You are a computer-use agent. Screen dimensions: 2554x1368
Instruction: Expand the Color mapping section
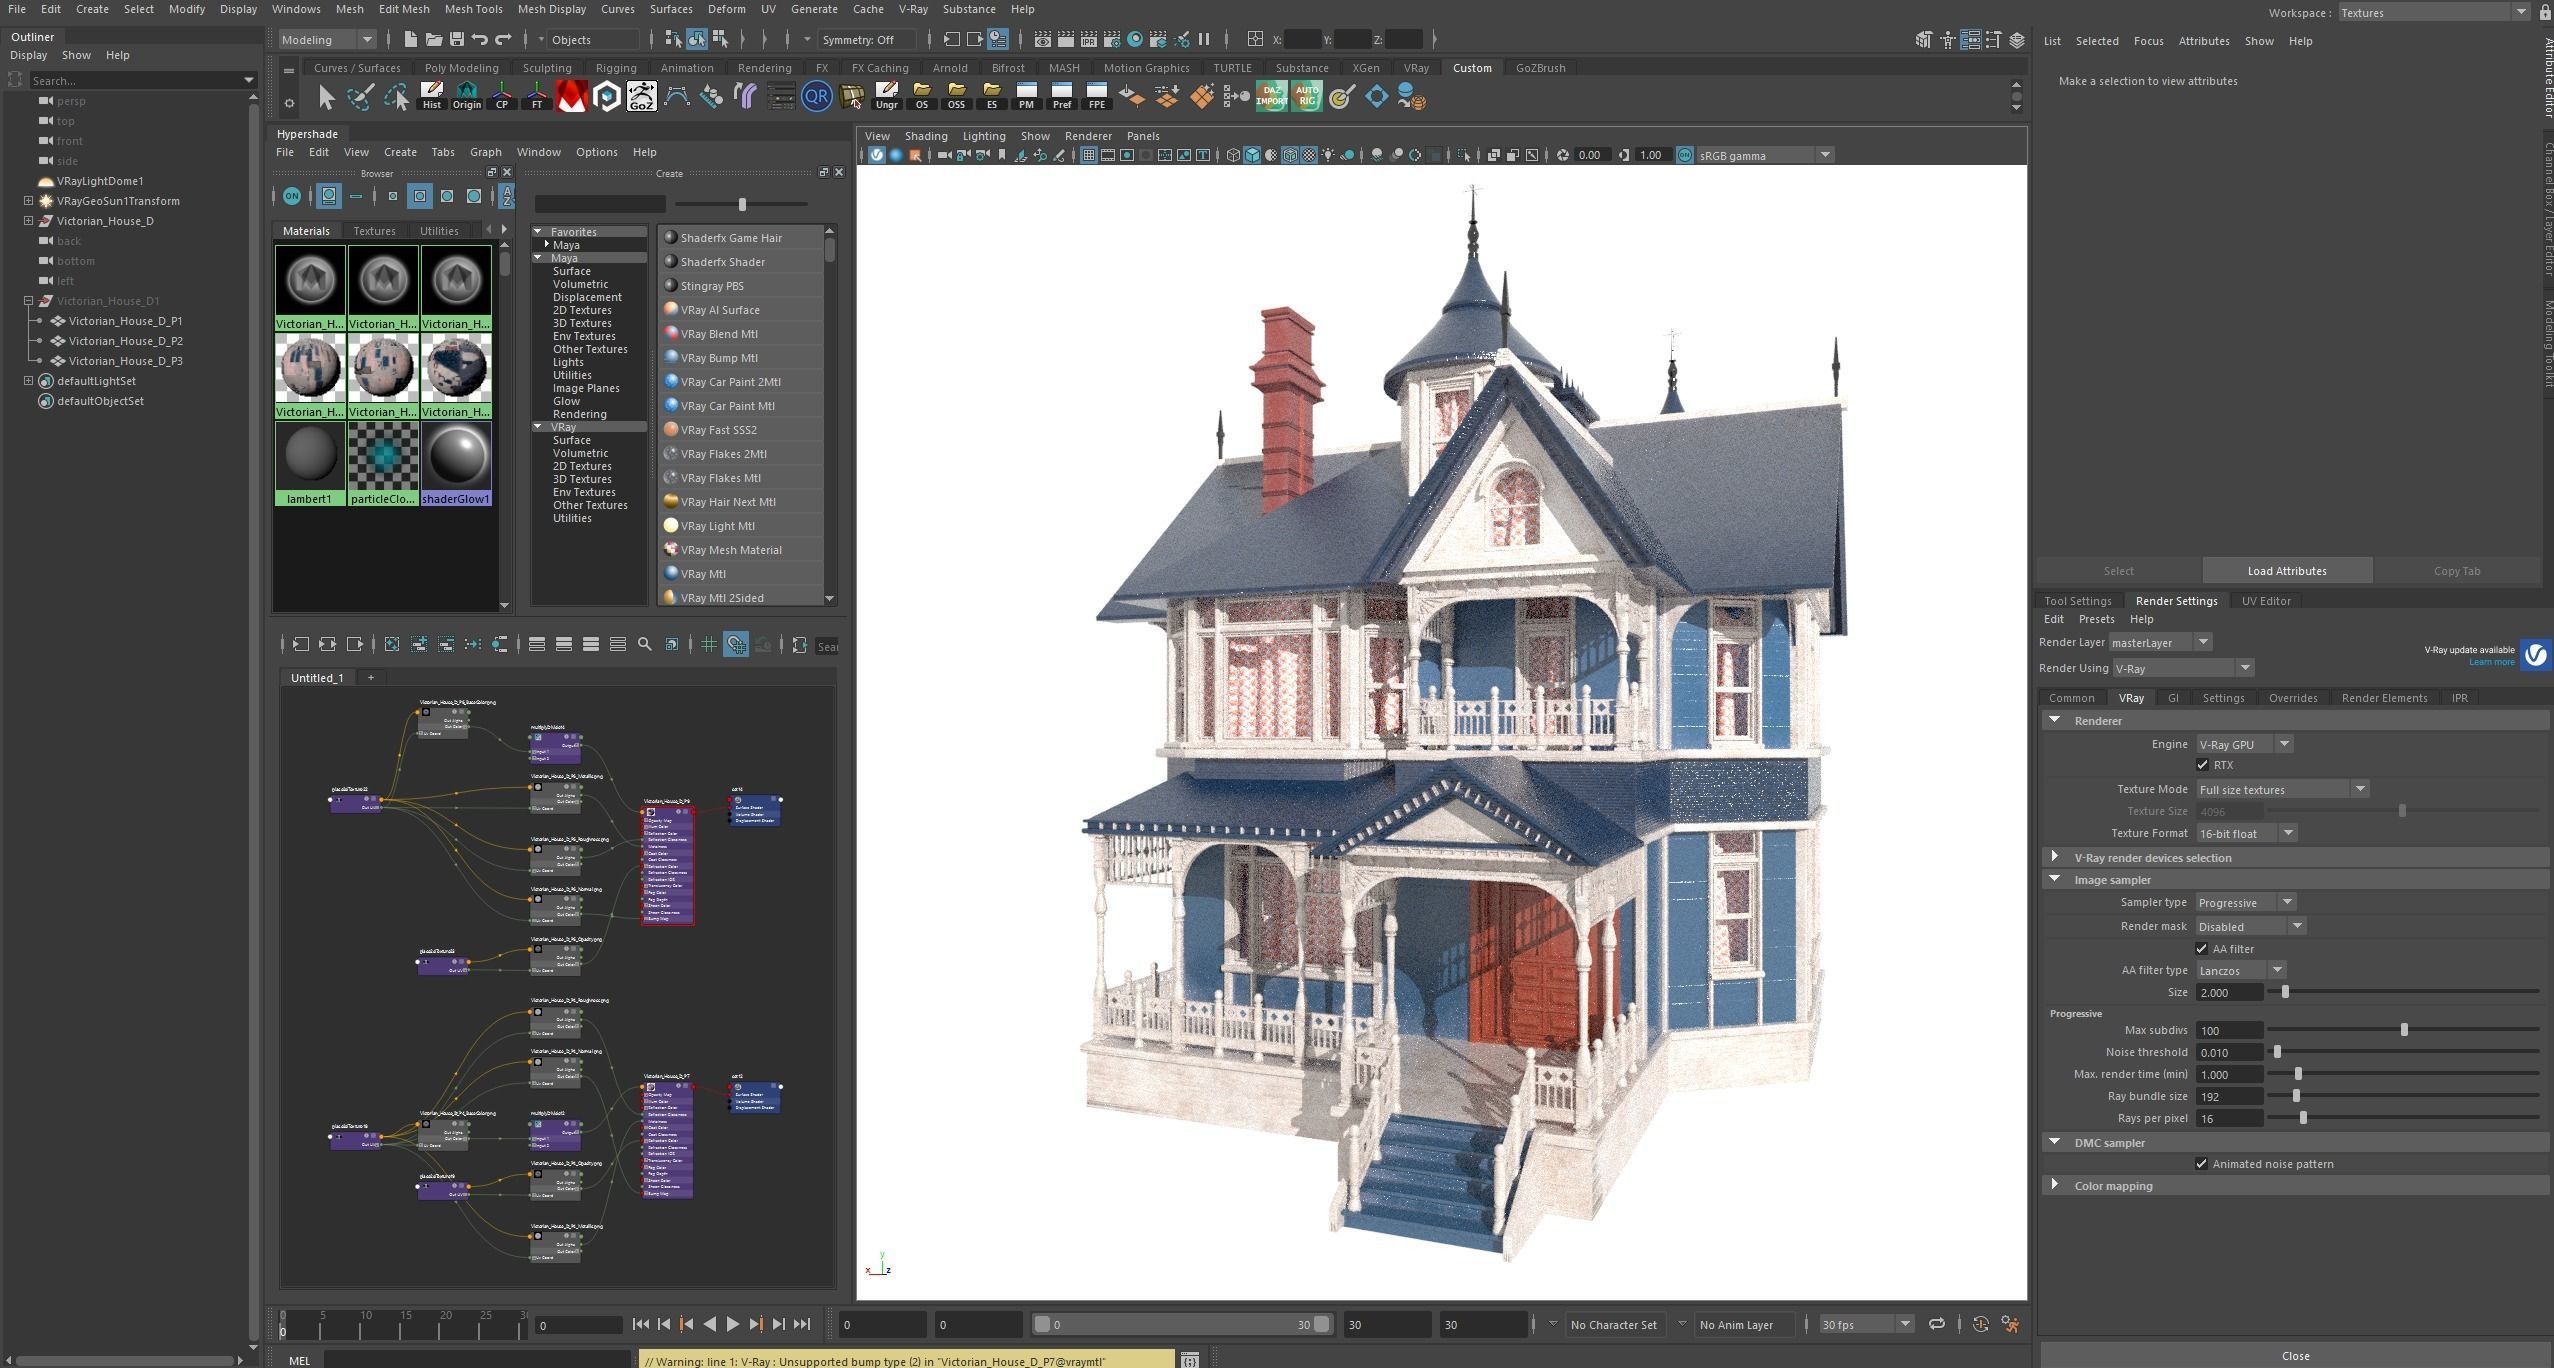[x=2295, y=1186]
